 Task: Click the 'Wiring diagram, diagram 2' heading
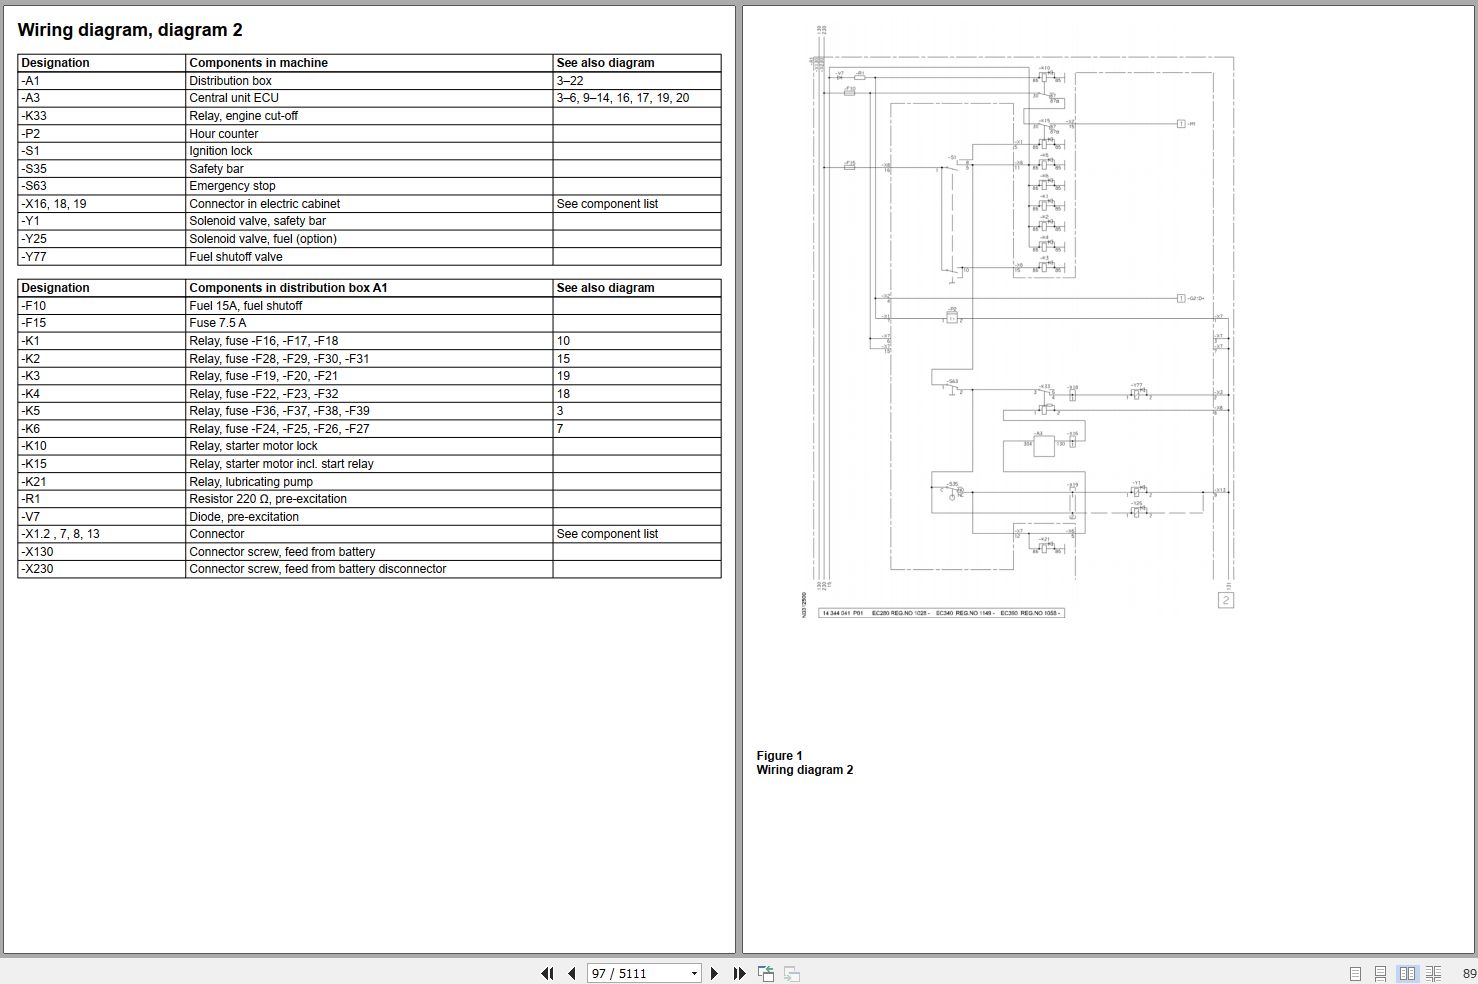coord(130,30)
